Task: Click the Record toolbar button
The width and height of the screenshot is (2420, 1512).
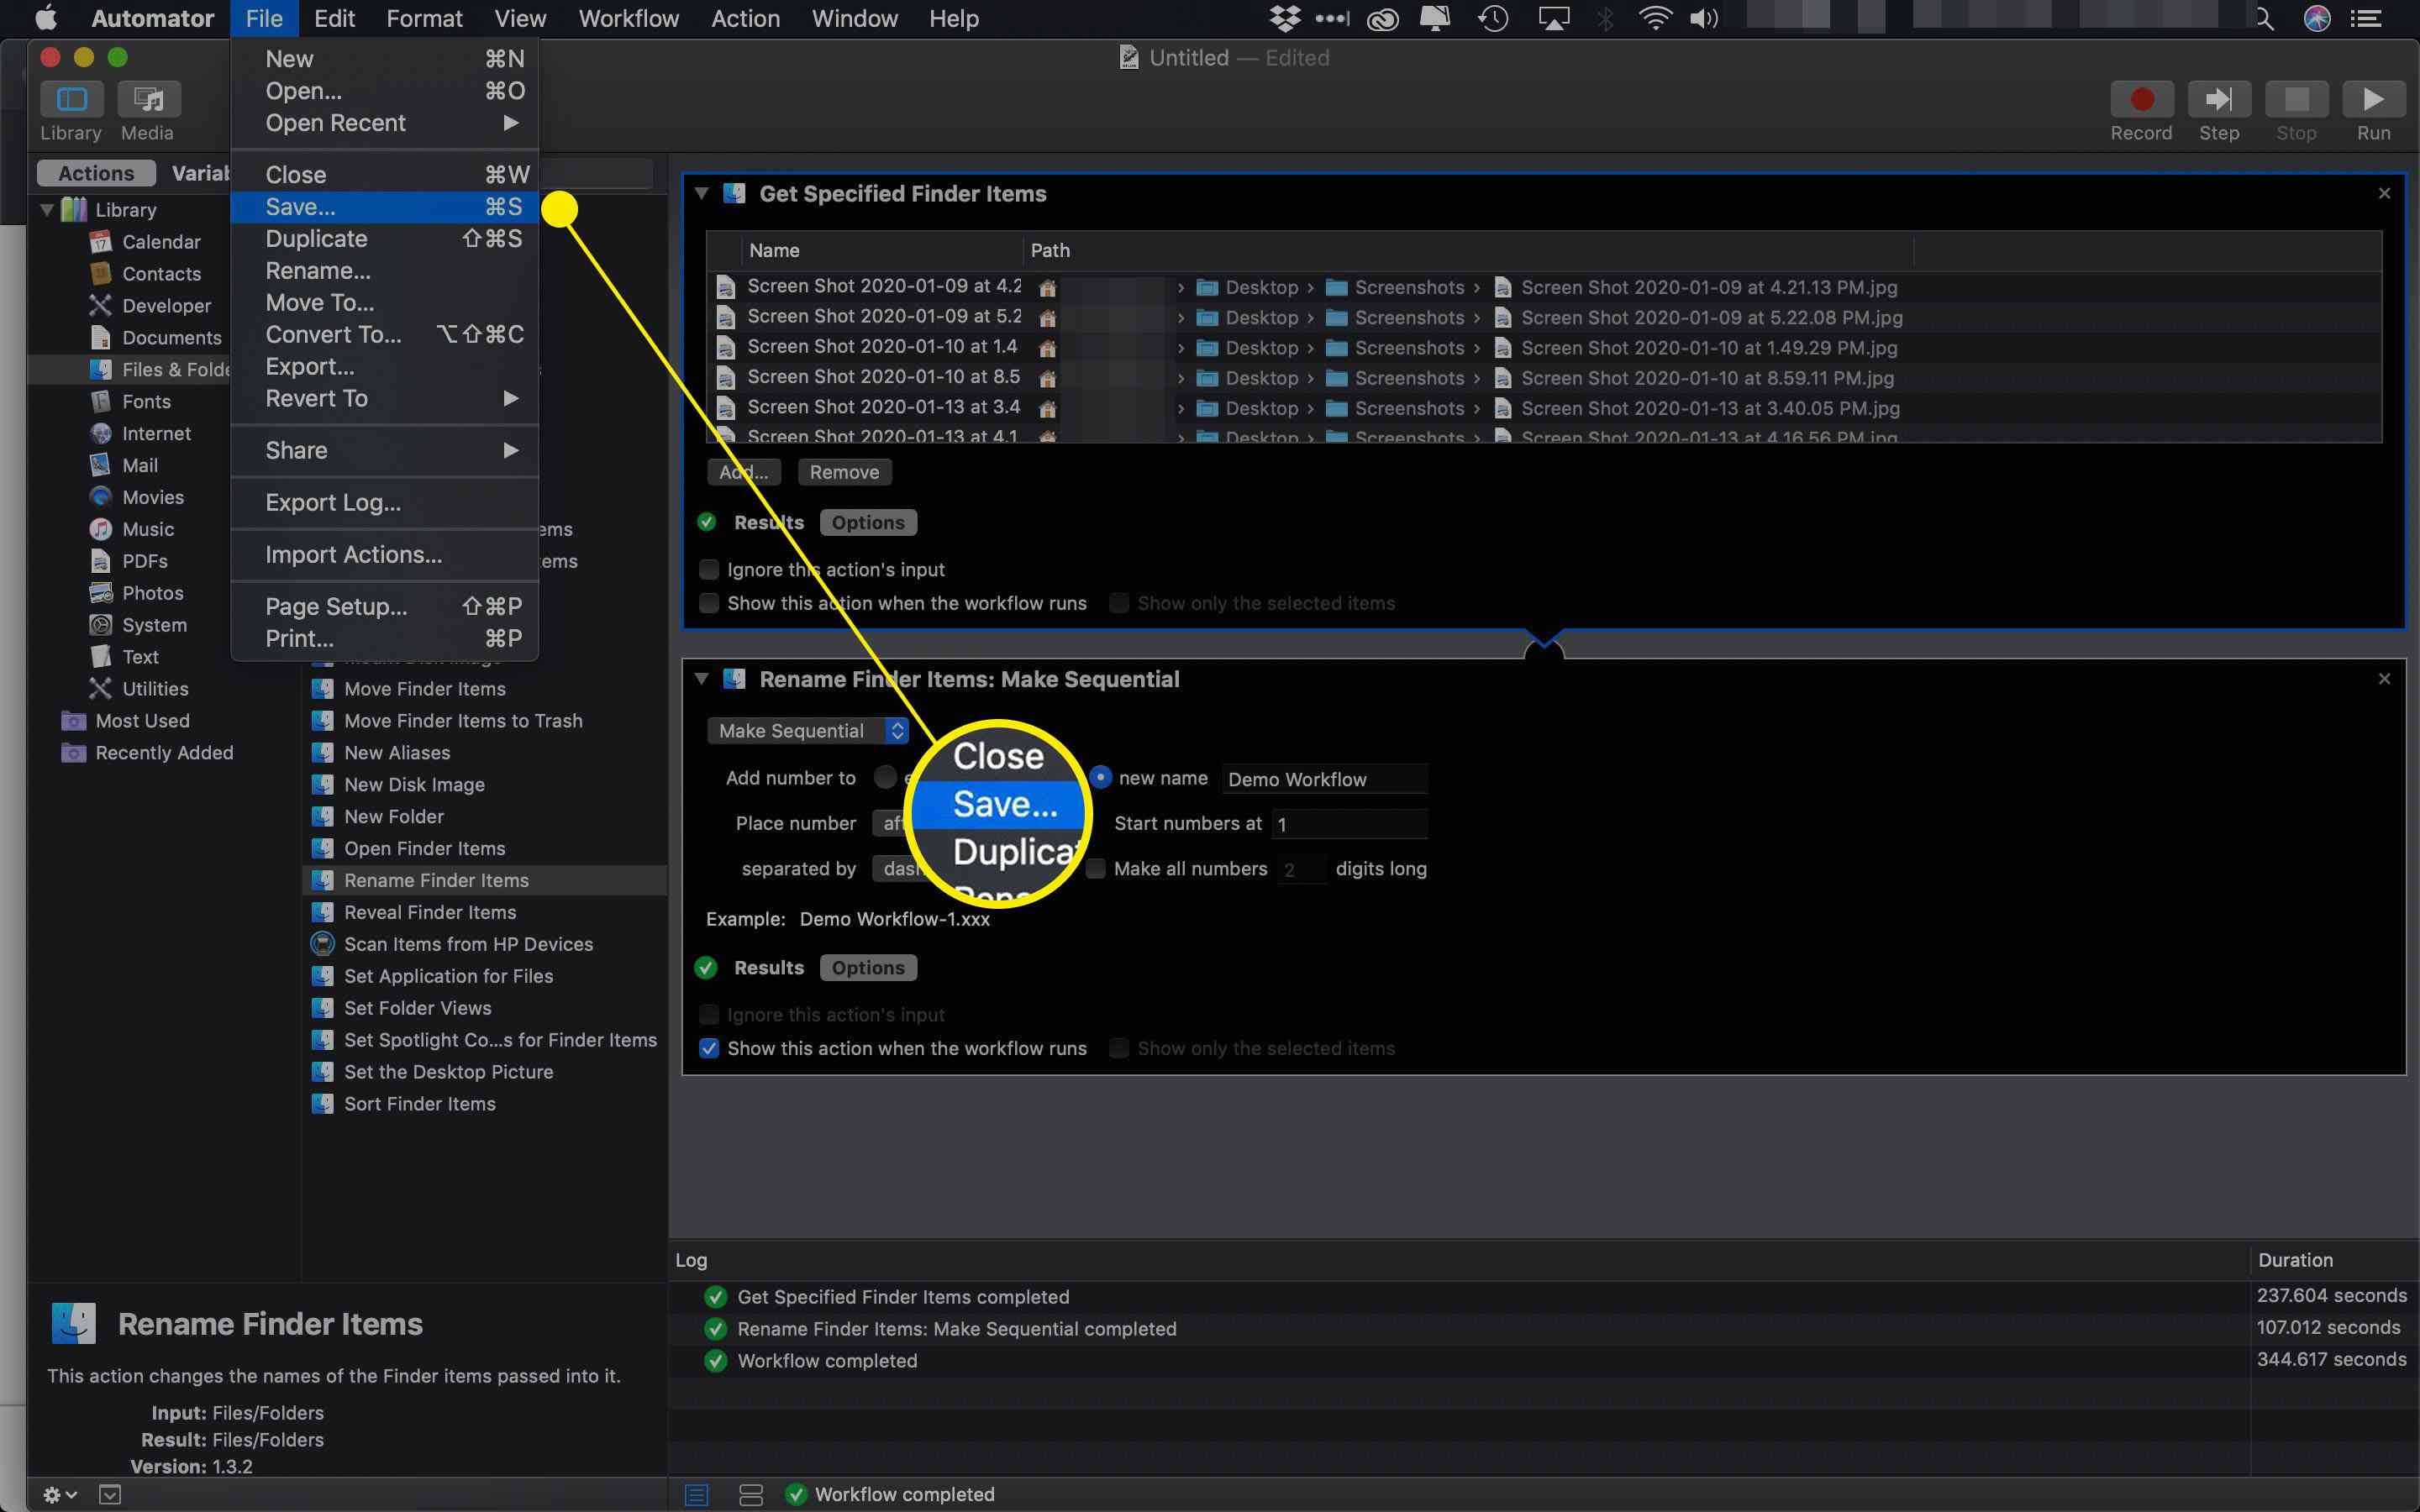Action: [2141, 99]
